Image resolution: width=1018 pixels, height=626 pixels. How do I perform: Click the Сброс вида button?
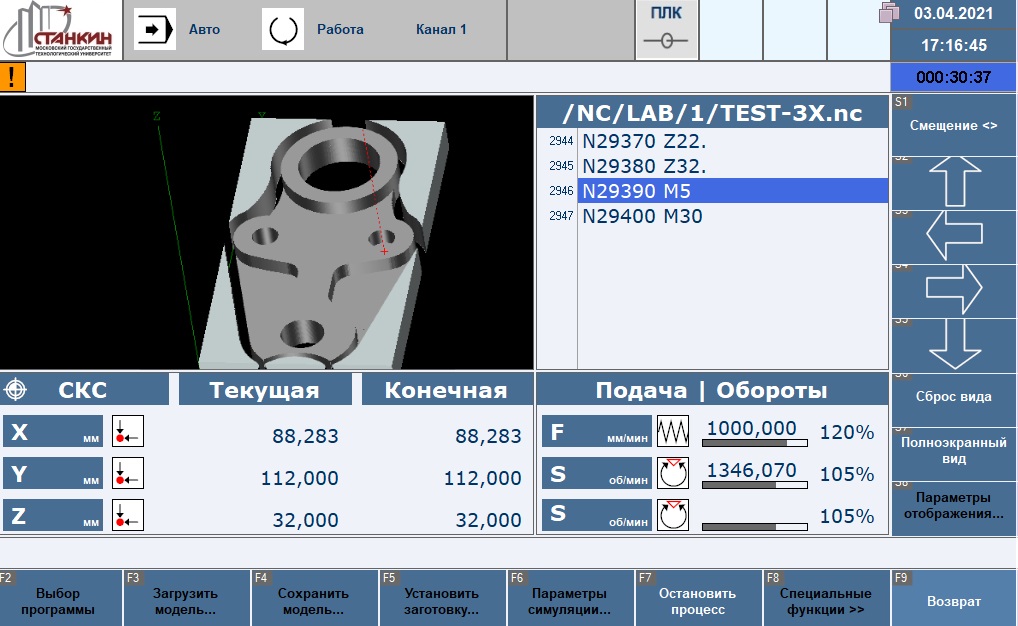(x=953, y=397)
